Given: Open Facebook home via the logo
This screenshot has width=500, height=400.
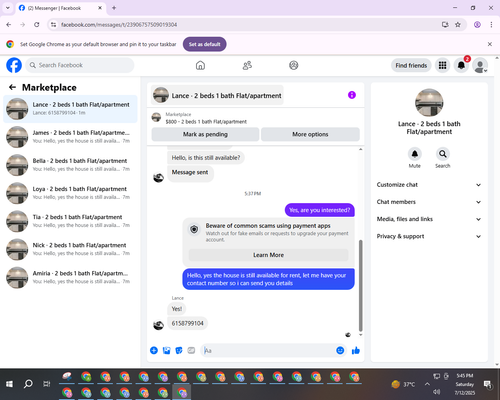Looking at the screenshot, I should (x=14, y=65).
